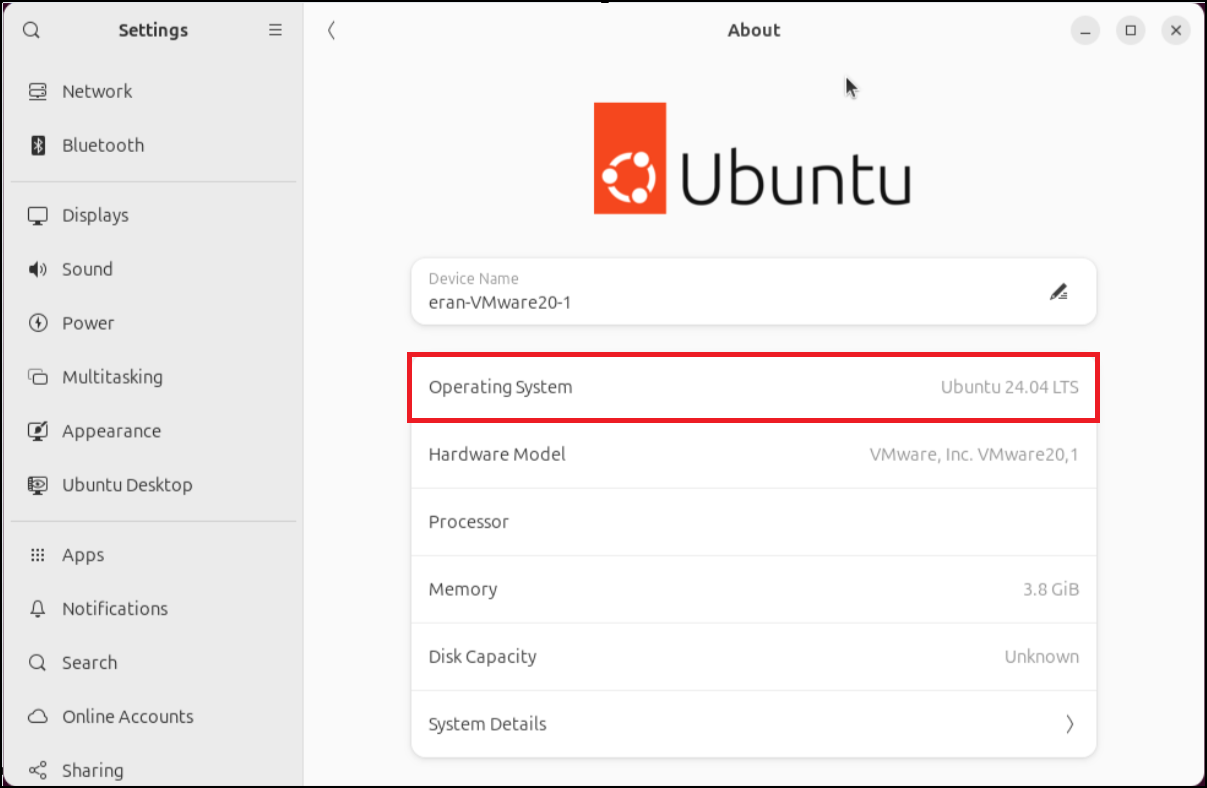This screenshot has height=788, width=1207.
Task: Click the Power icon in sidebar
Action: 38,323
